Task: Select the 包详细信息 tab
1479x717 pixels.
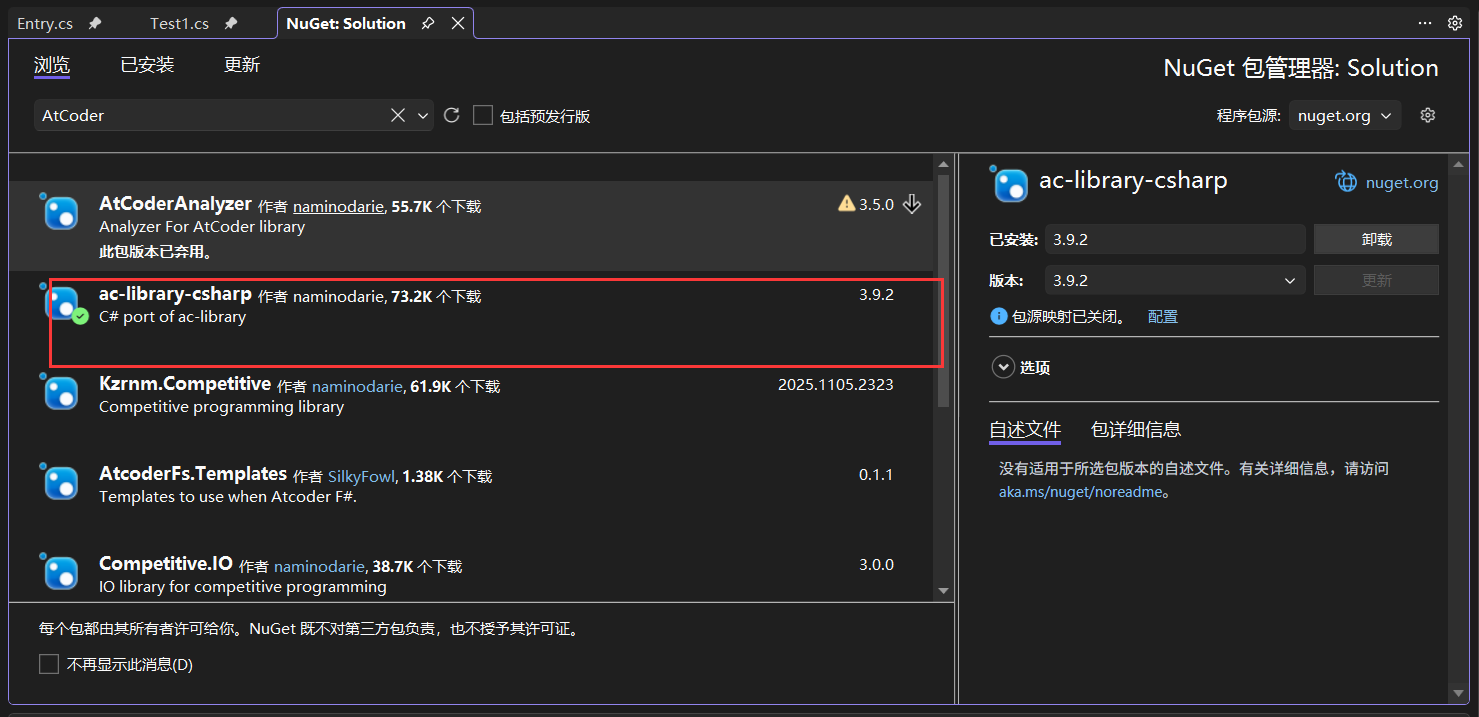Action: coord(1136,430)
